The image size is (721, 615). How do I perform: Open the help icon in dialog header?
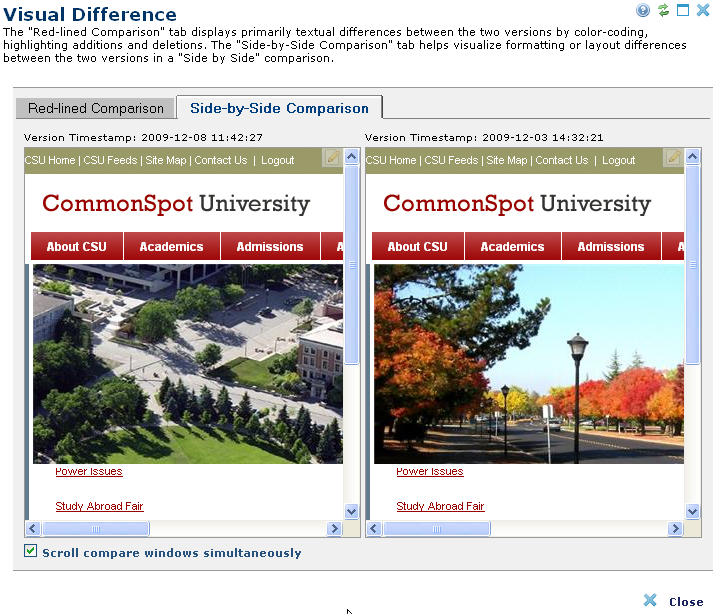pos(643,10)
